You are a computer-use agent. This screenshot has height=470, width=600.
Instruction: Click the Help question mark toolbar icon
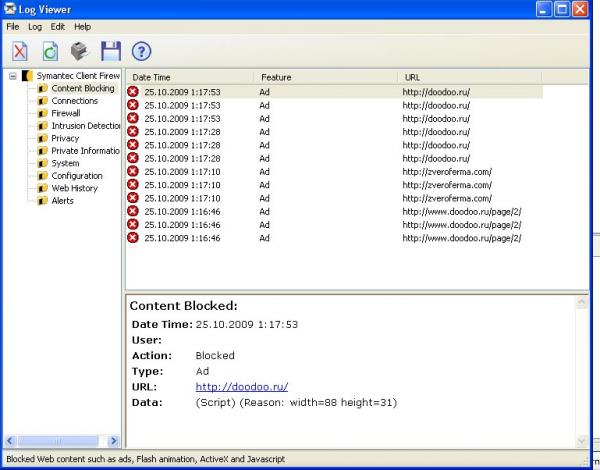coord(142,51)
